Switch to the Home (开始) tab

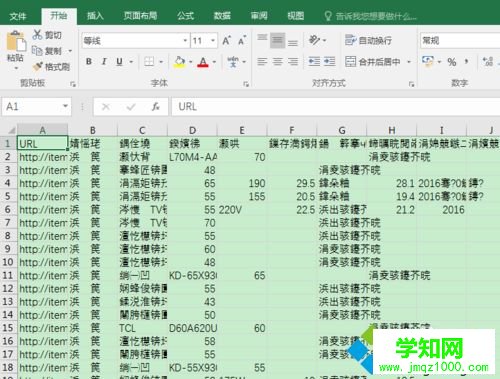(x=59, y=16)
